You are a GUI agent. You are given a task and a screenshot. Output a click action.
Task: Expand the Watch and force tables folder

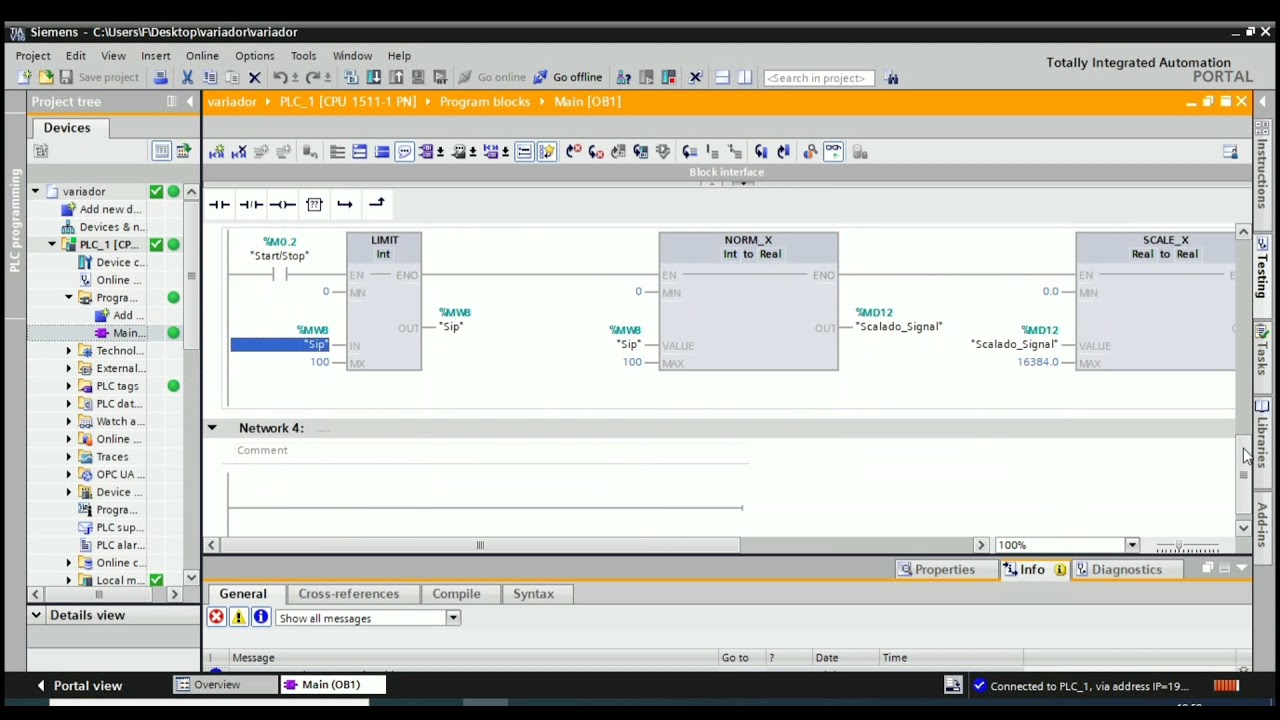(x=69, y=422)
